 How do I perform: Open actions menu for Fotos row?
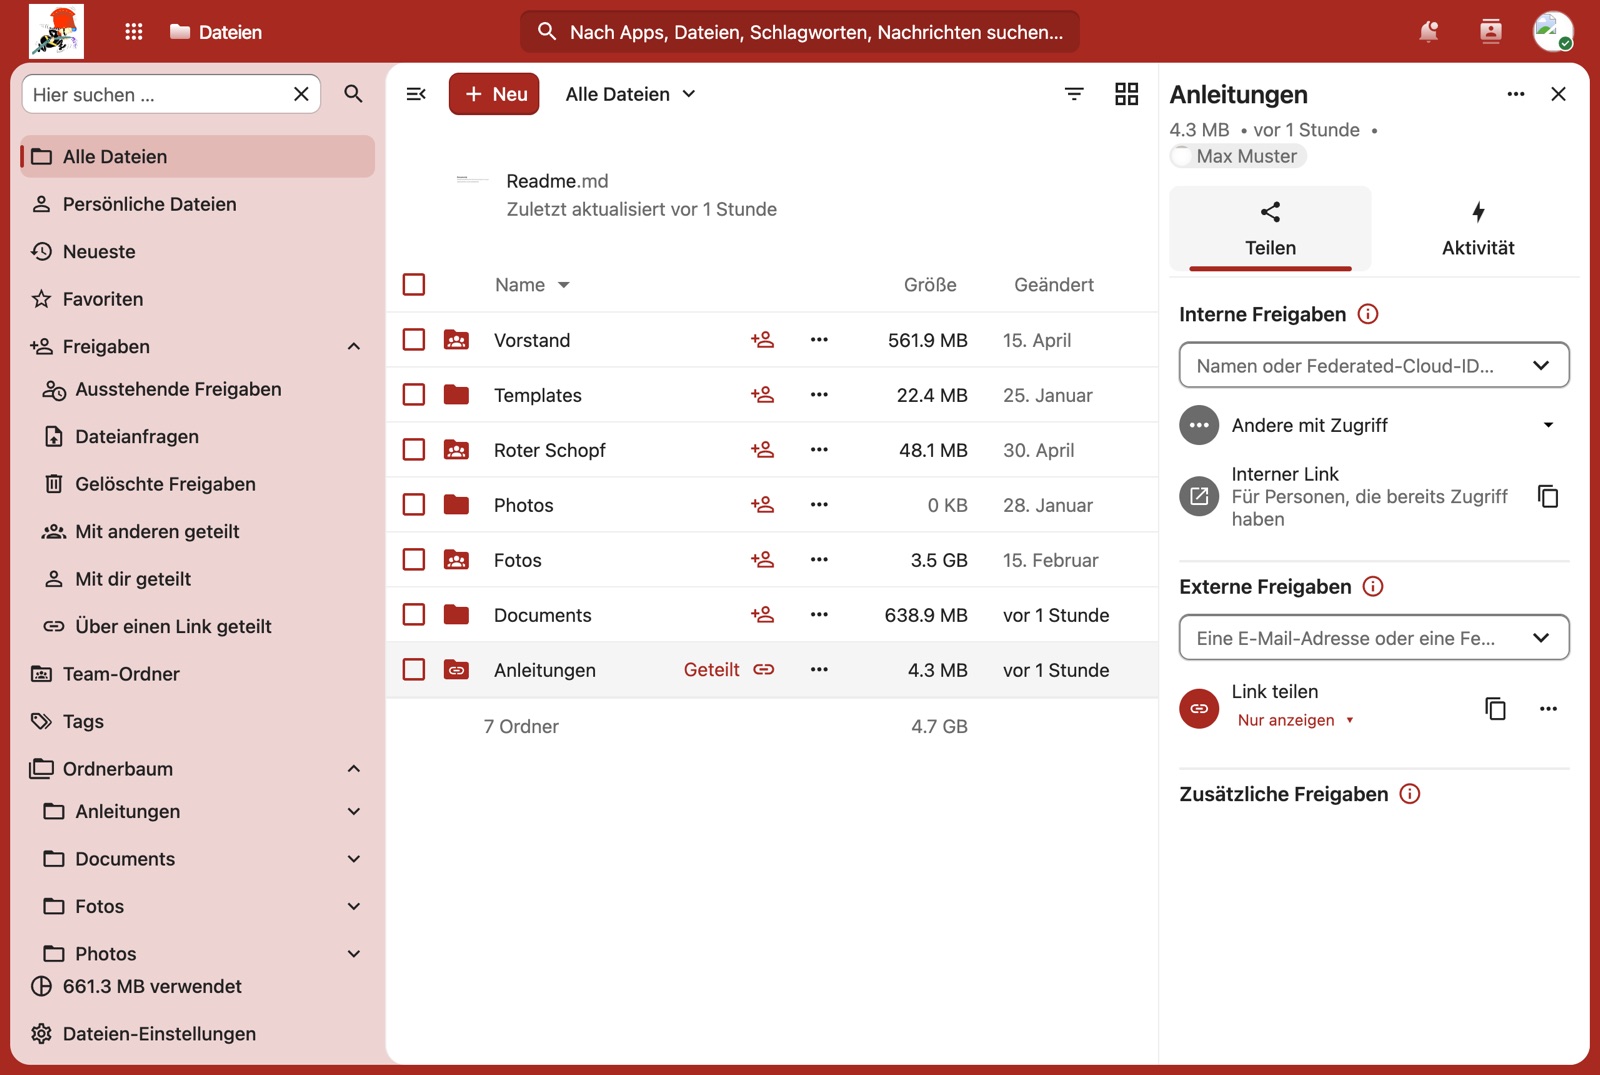tap(819, 560)
